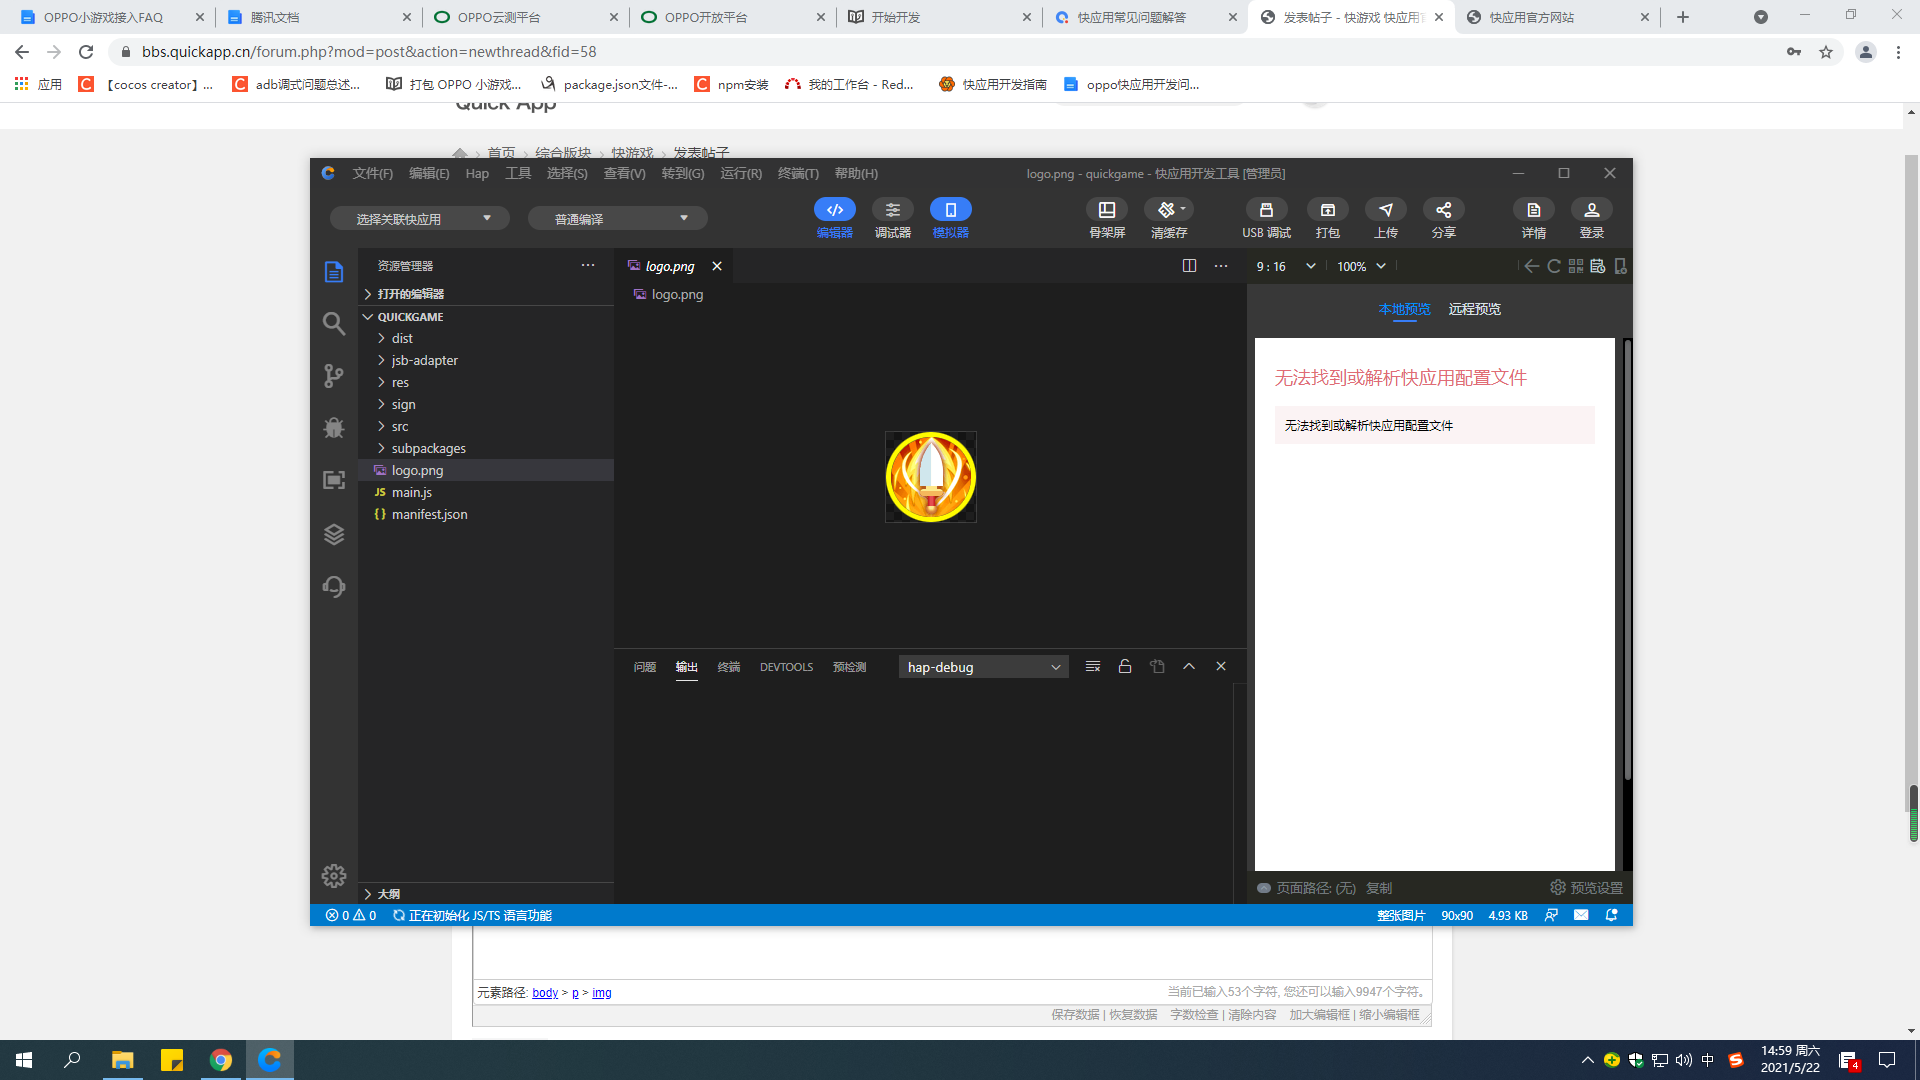Toggle the output scroll lock icon
Image resolution: width=1920 pixels, height=1080 pixels.
click(x=1125, y=667)
